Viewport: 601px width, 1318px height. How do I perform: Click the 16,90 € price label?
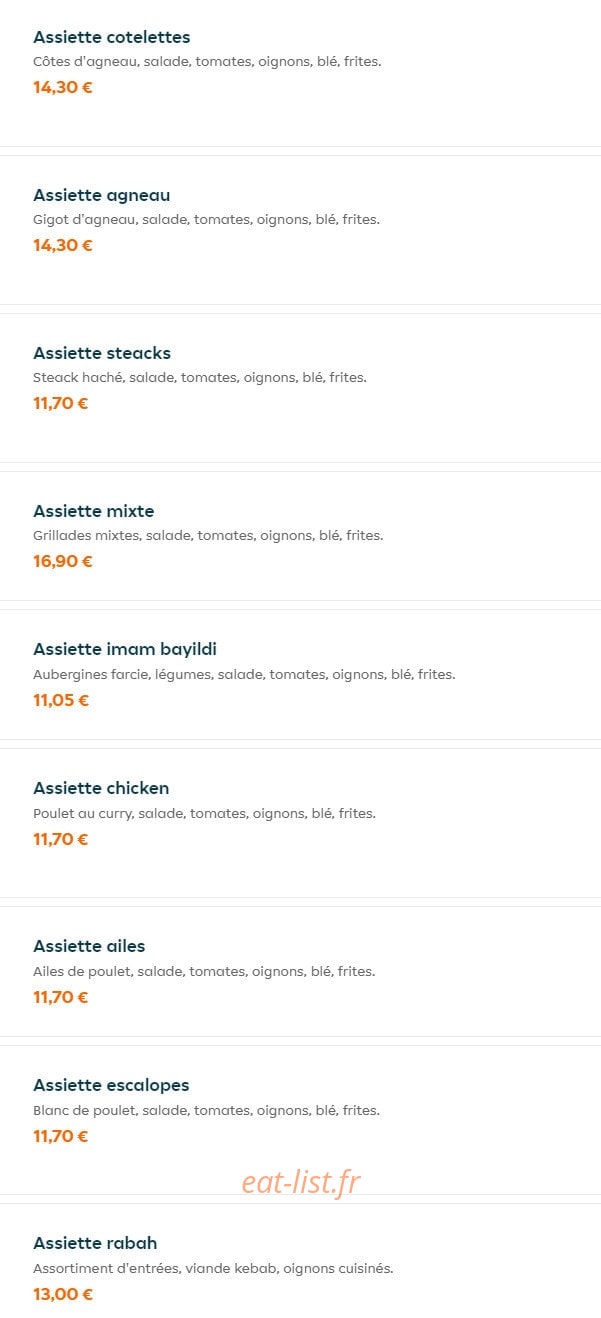click(63, 561)
